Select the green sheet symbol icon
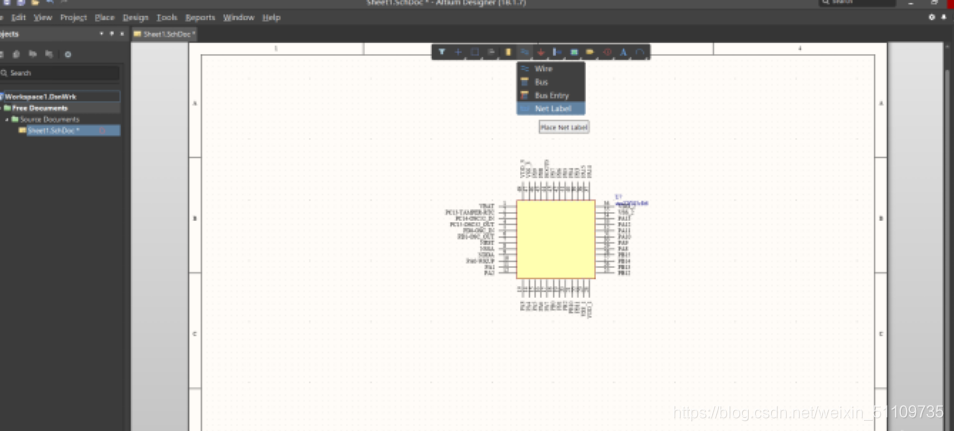Screen dimensions: 954x431 (574, 52)
